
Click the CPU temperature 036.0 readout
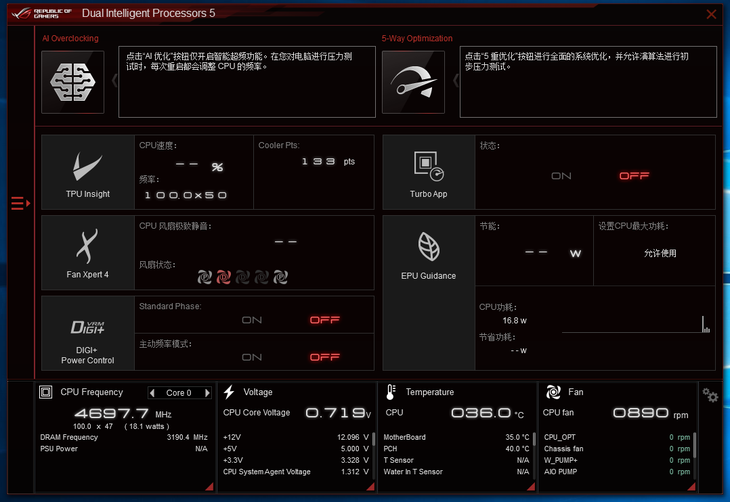(487, 413)
